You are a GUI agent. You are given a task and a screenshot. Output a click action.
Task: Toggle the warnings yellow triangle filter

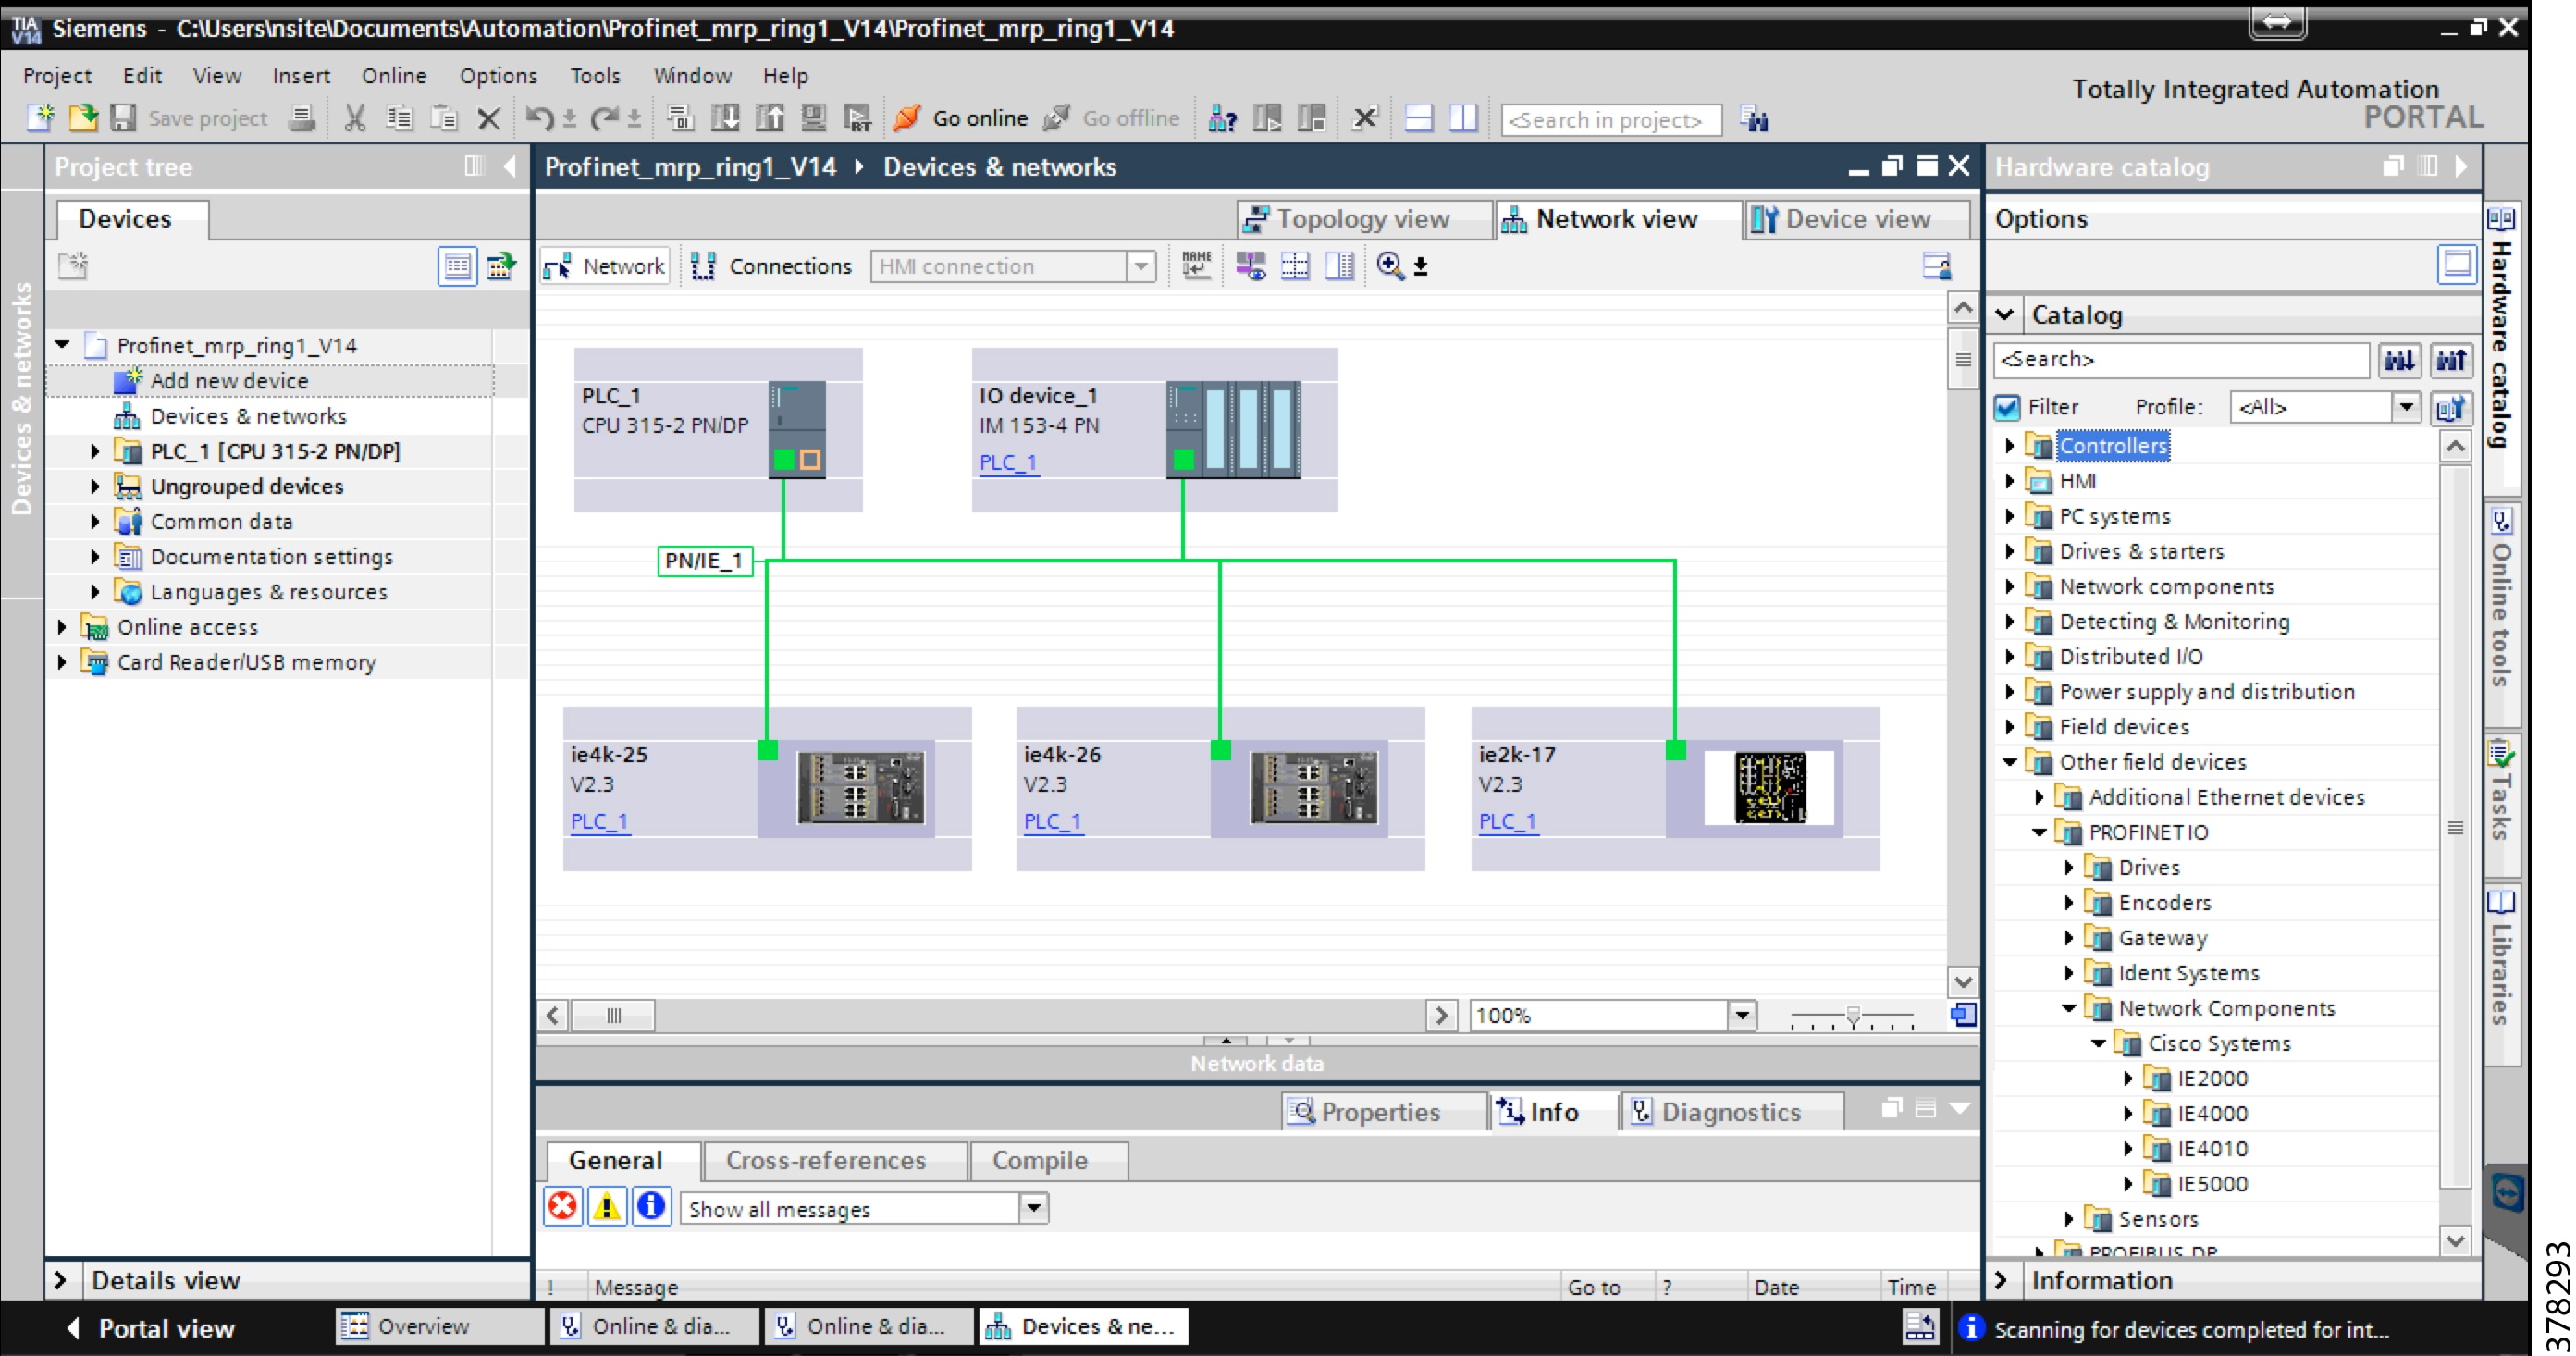coord(607,1206)
